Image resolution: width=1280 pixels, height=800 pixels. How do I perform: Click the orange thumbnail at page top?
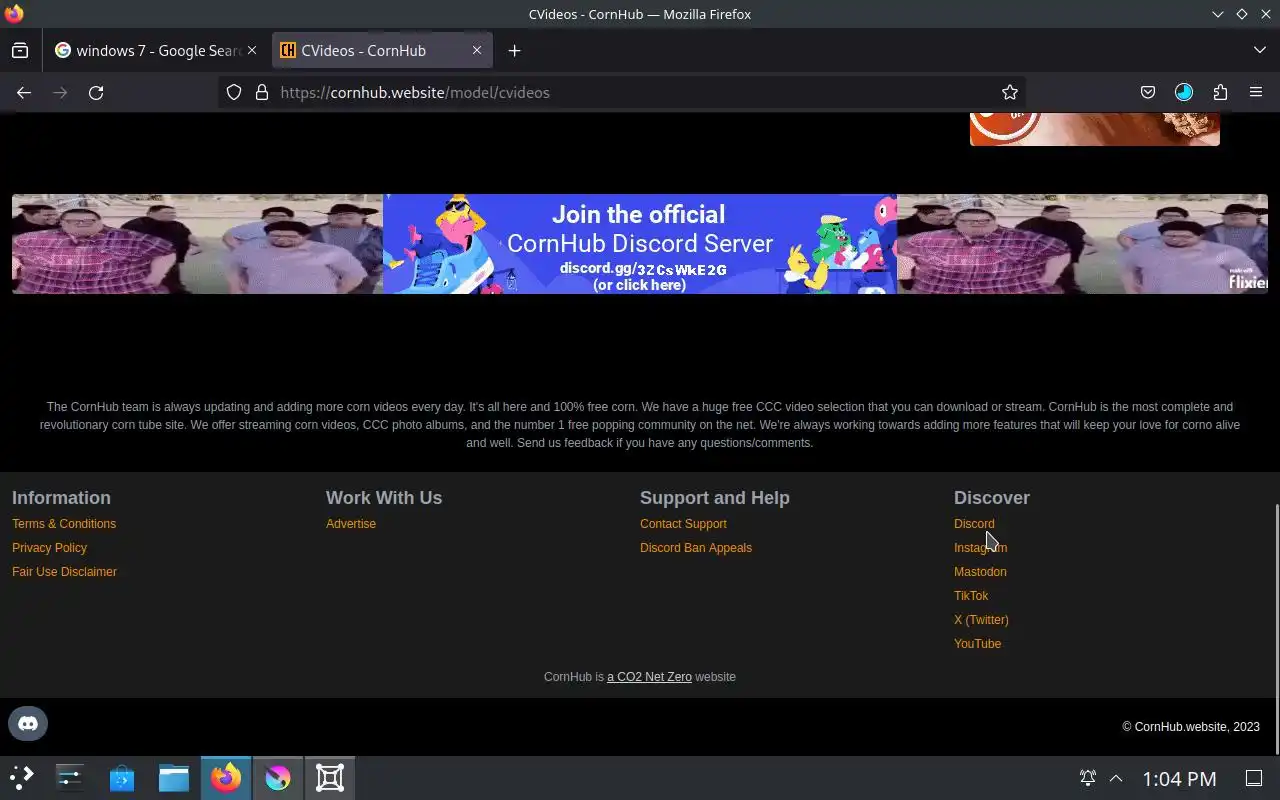click(x=1095, y=129)
